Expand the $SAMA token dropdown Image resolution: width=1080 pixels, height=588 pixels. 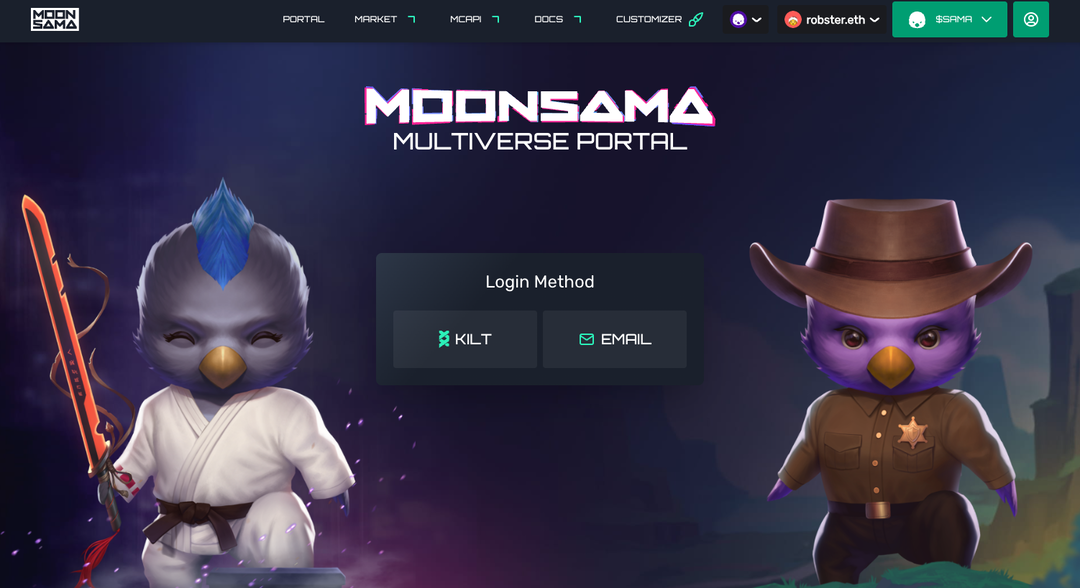pos(949,19)
